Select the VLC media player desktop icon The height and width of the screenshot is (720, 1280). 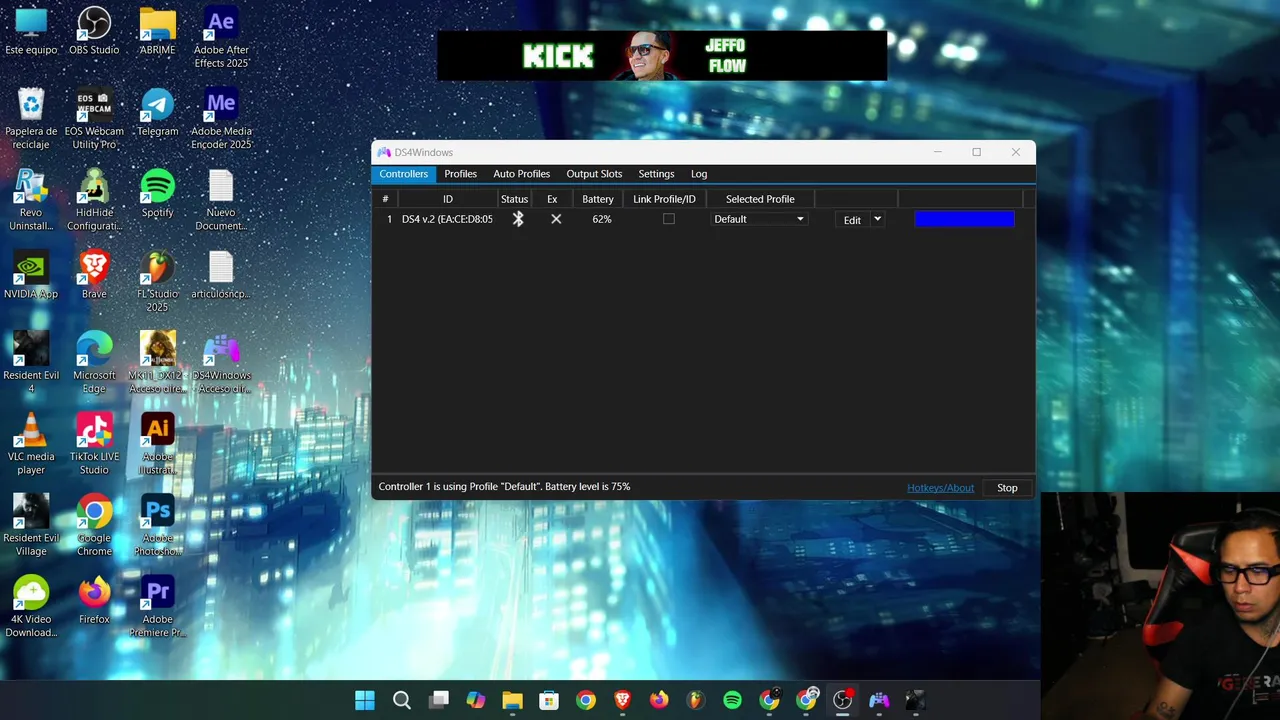(31, 444)
